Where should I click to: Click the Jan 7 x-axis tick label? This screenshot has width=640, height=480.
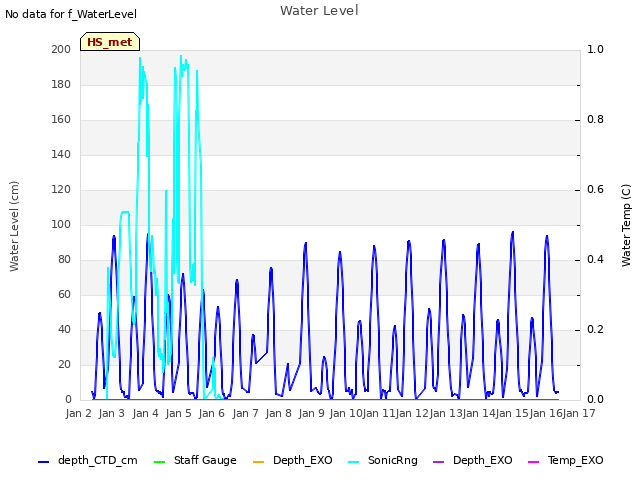pos(245,413)
